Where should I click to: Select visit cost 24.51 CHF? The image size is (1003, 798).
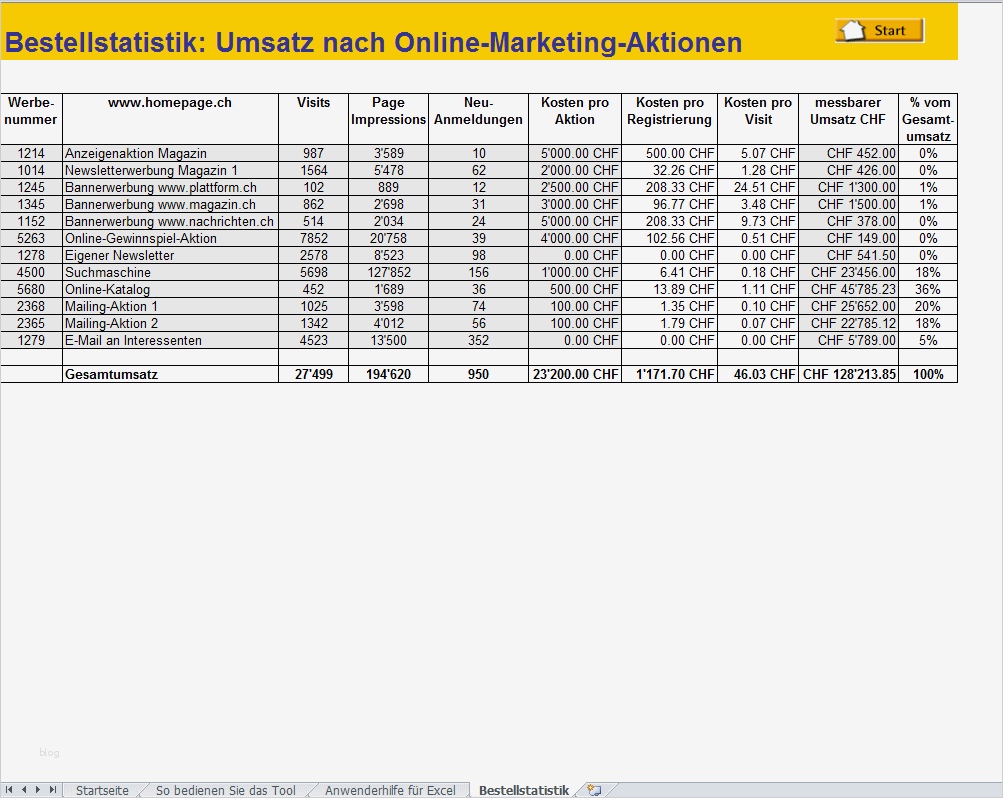coord(758,187)
